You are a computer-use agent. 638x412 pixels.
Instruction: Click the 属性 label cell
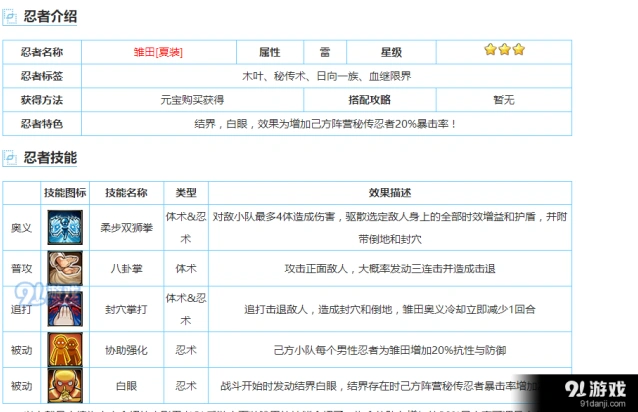pos(270,52)
